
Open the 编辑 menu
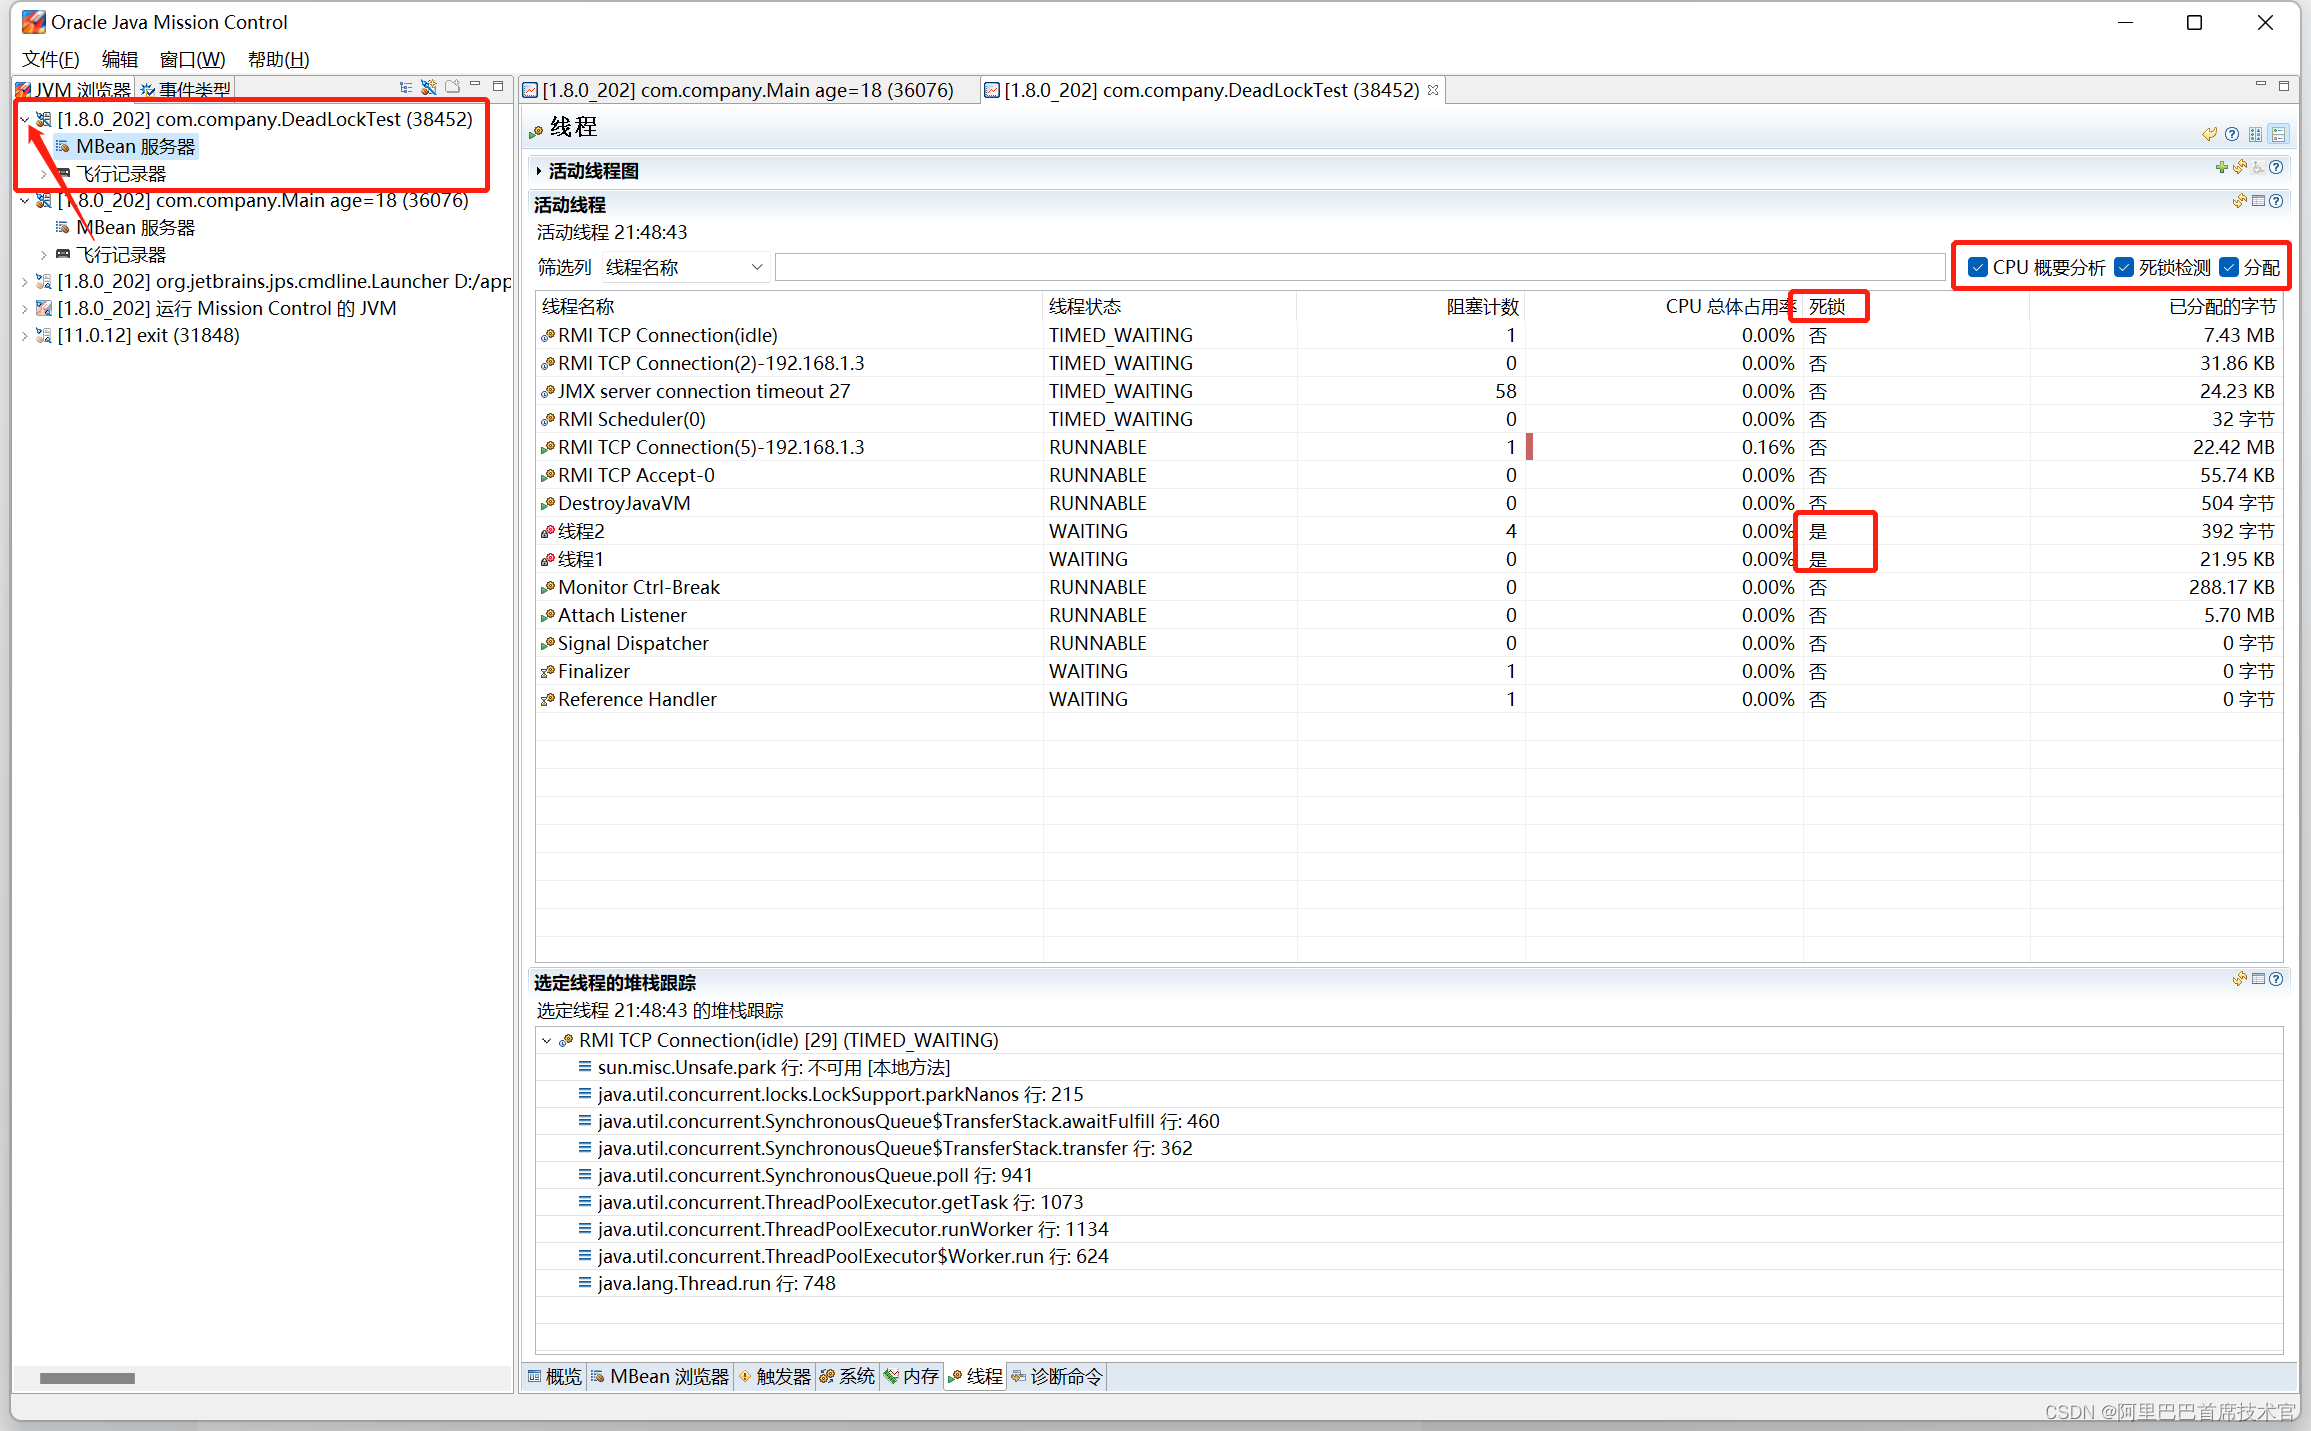[120, 60]
